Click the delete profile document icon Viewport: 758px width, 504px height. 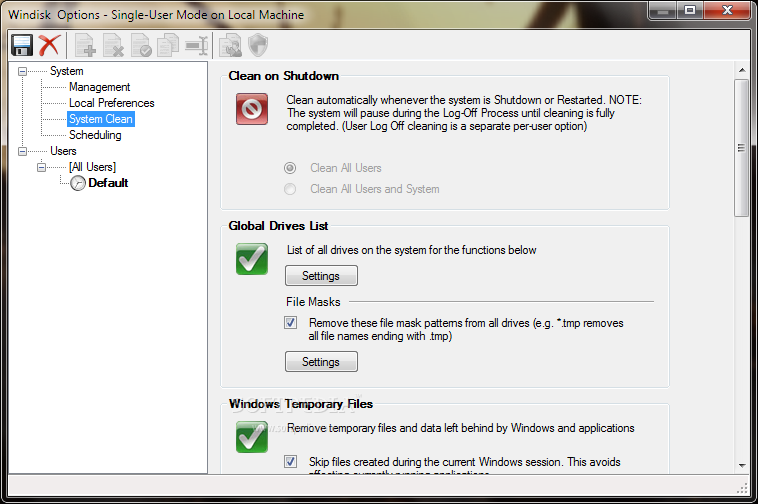[113, 45]
